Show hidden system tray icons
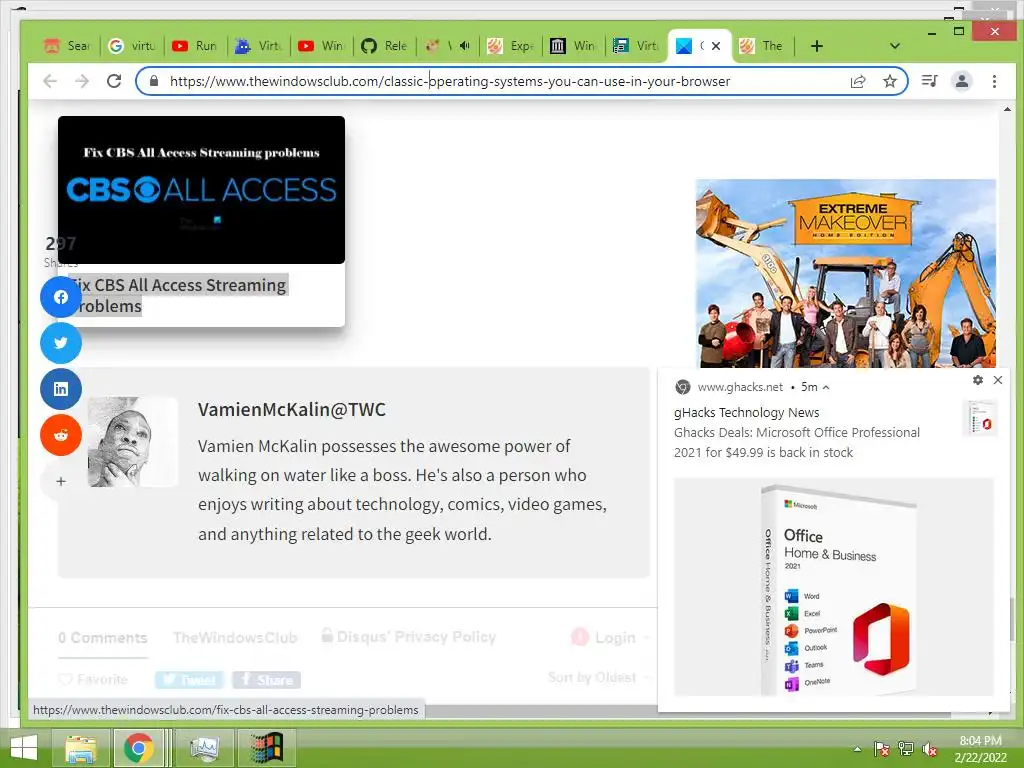The width and height of the screenshot is (1024, 768). pyautogui.click(x=857, y=749)
